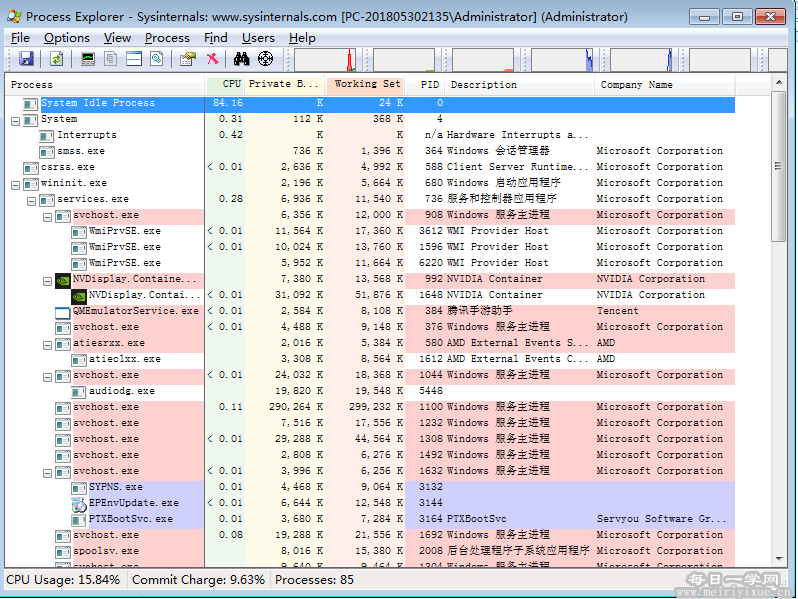Open the File menu

tap(20, 38)
